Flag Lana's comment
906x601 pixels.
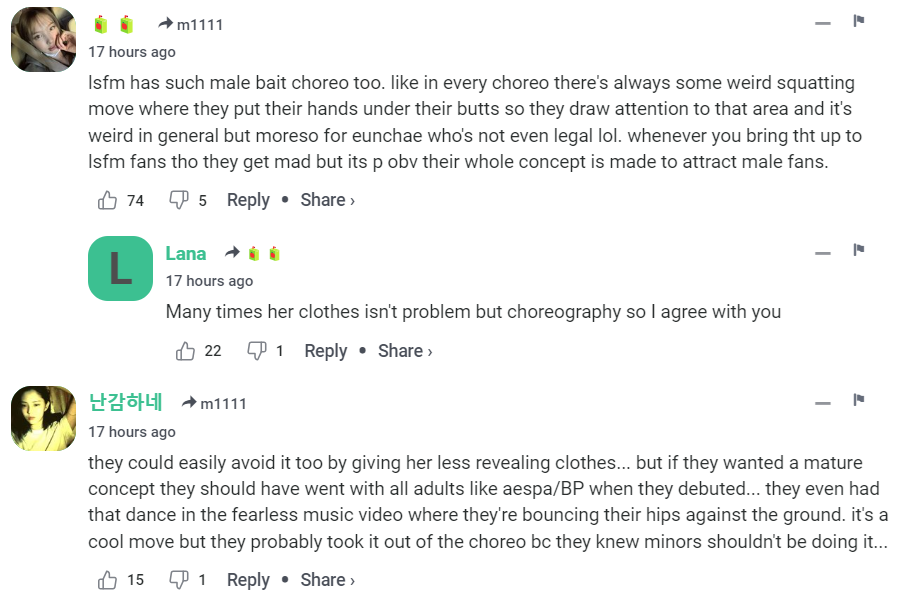pos(858,250)
